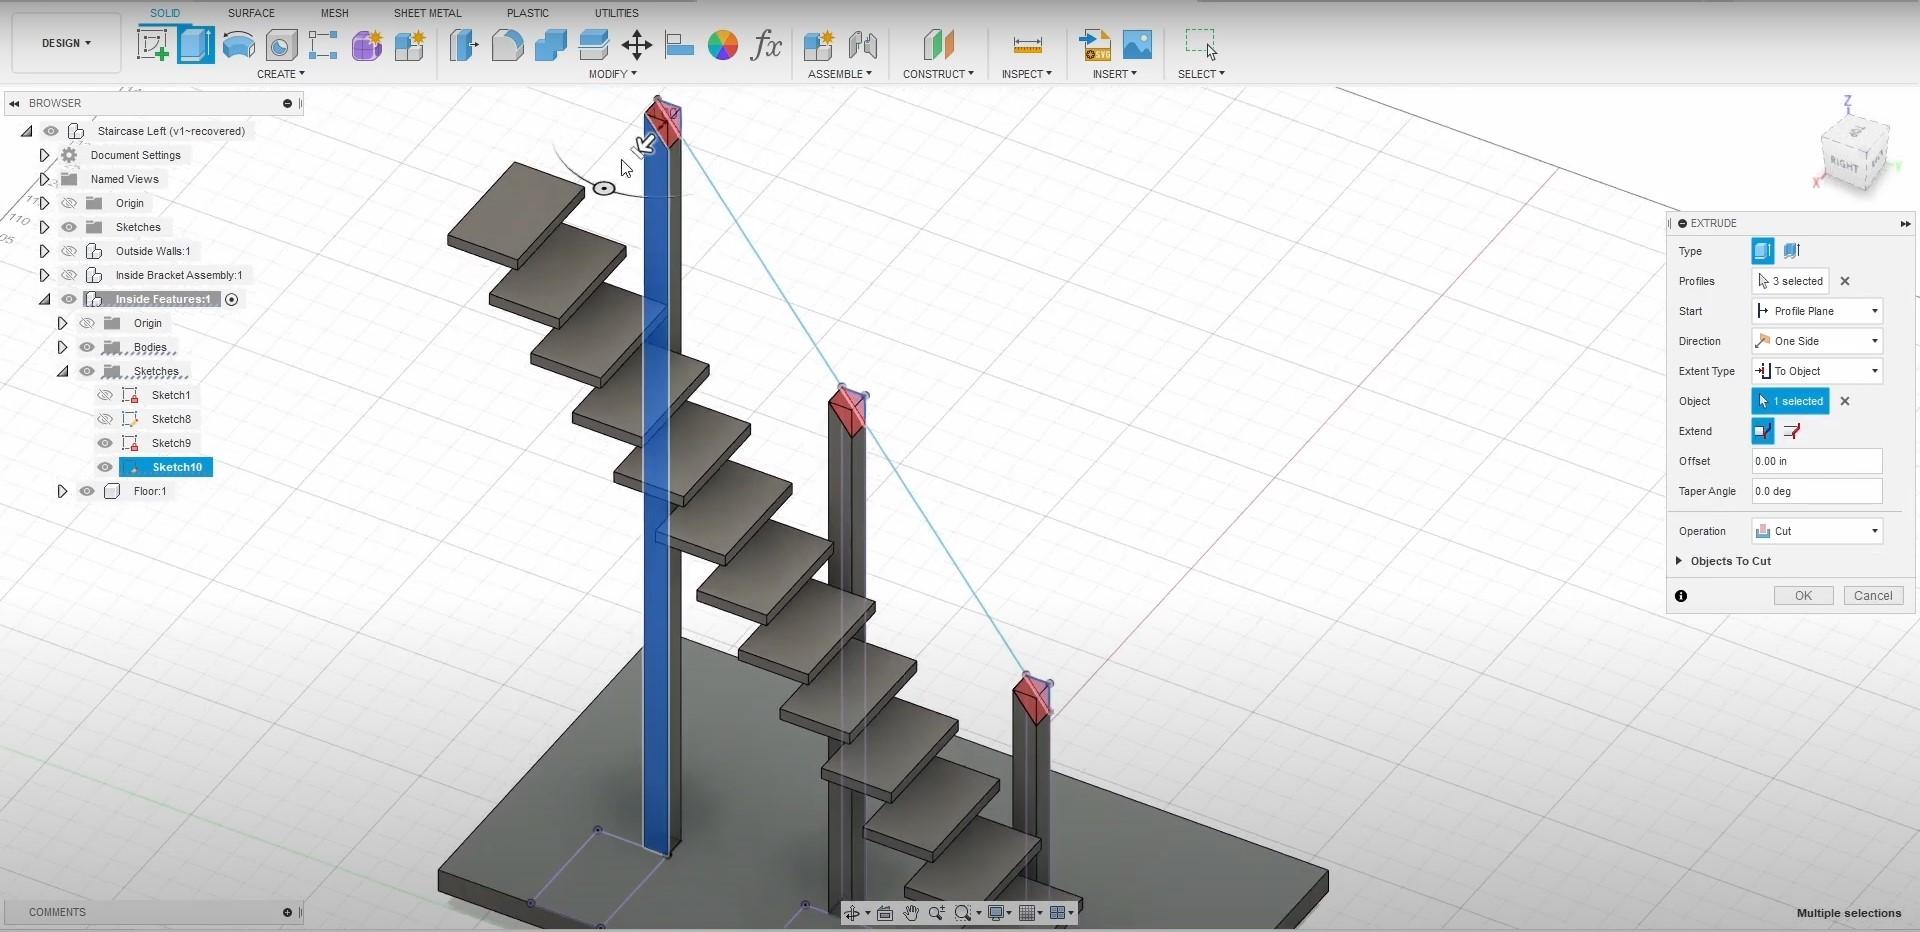Click the Extrude dialog info icon
Image resolution: width=1920 pixels, height=932 pixels.
[1681, 596]
